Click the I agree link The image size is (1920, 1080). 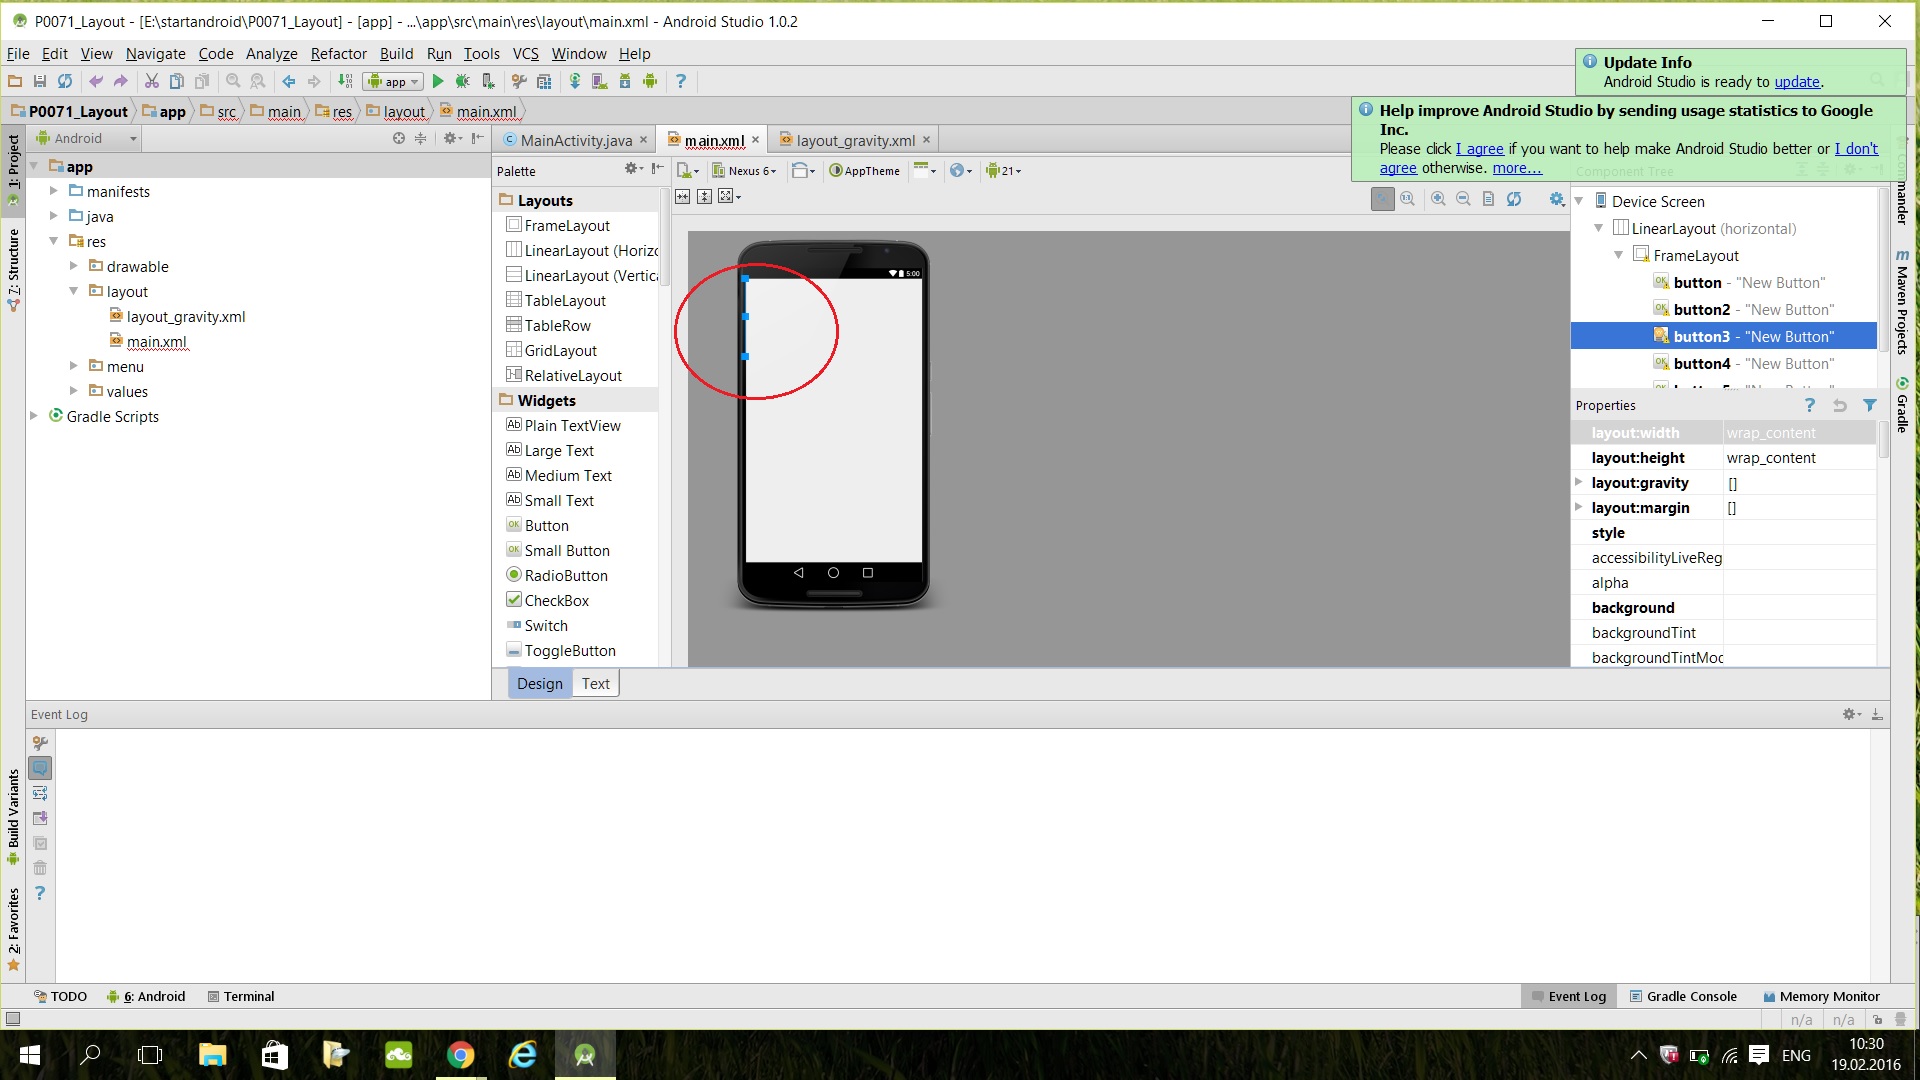click(x=1479, y=149)
